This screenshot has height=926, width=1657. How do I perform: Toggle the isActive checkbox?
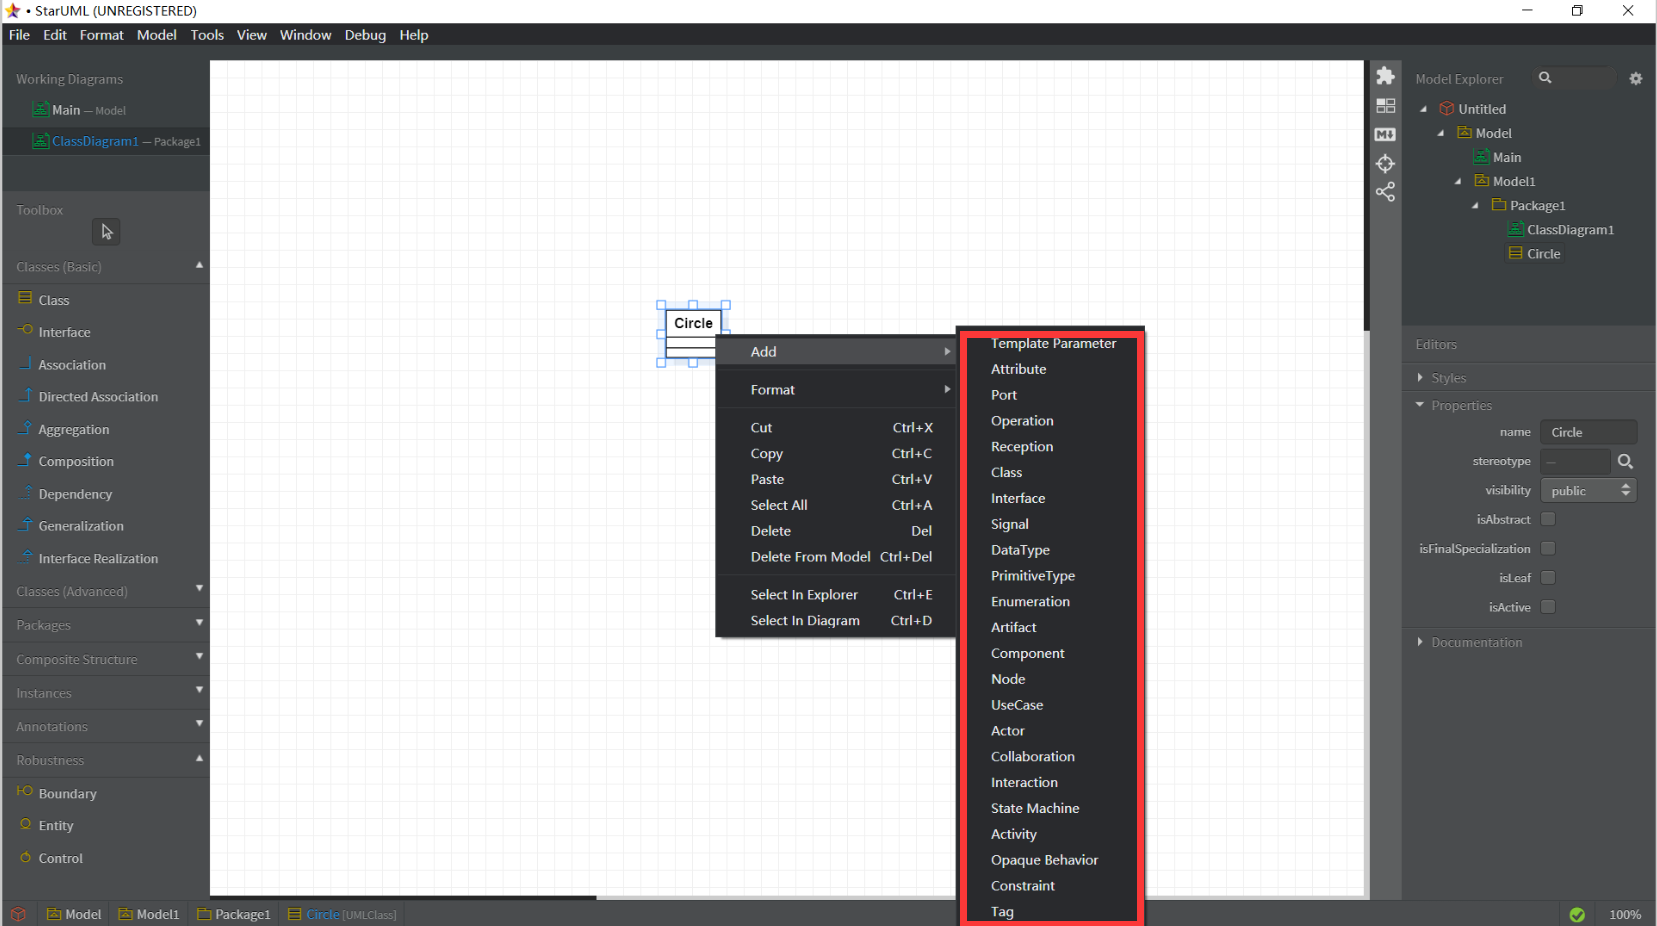pyautogui.click(x=1548, y=607)
